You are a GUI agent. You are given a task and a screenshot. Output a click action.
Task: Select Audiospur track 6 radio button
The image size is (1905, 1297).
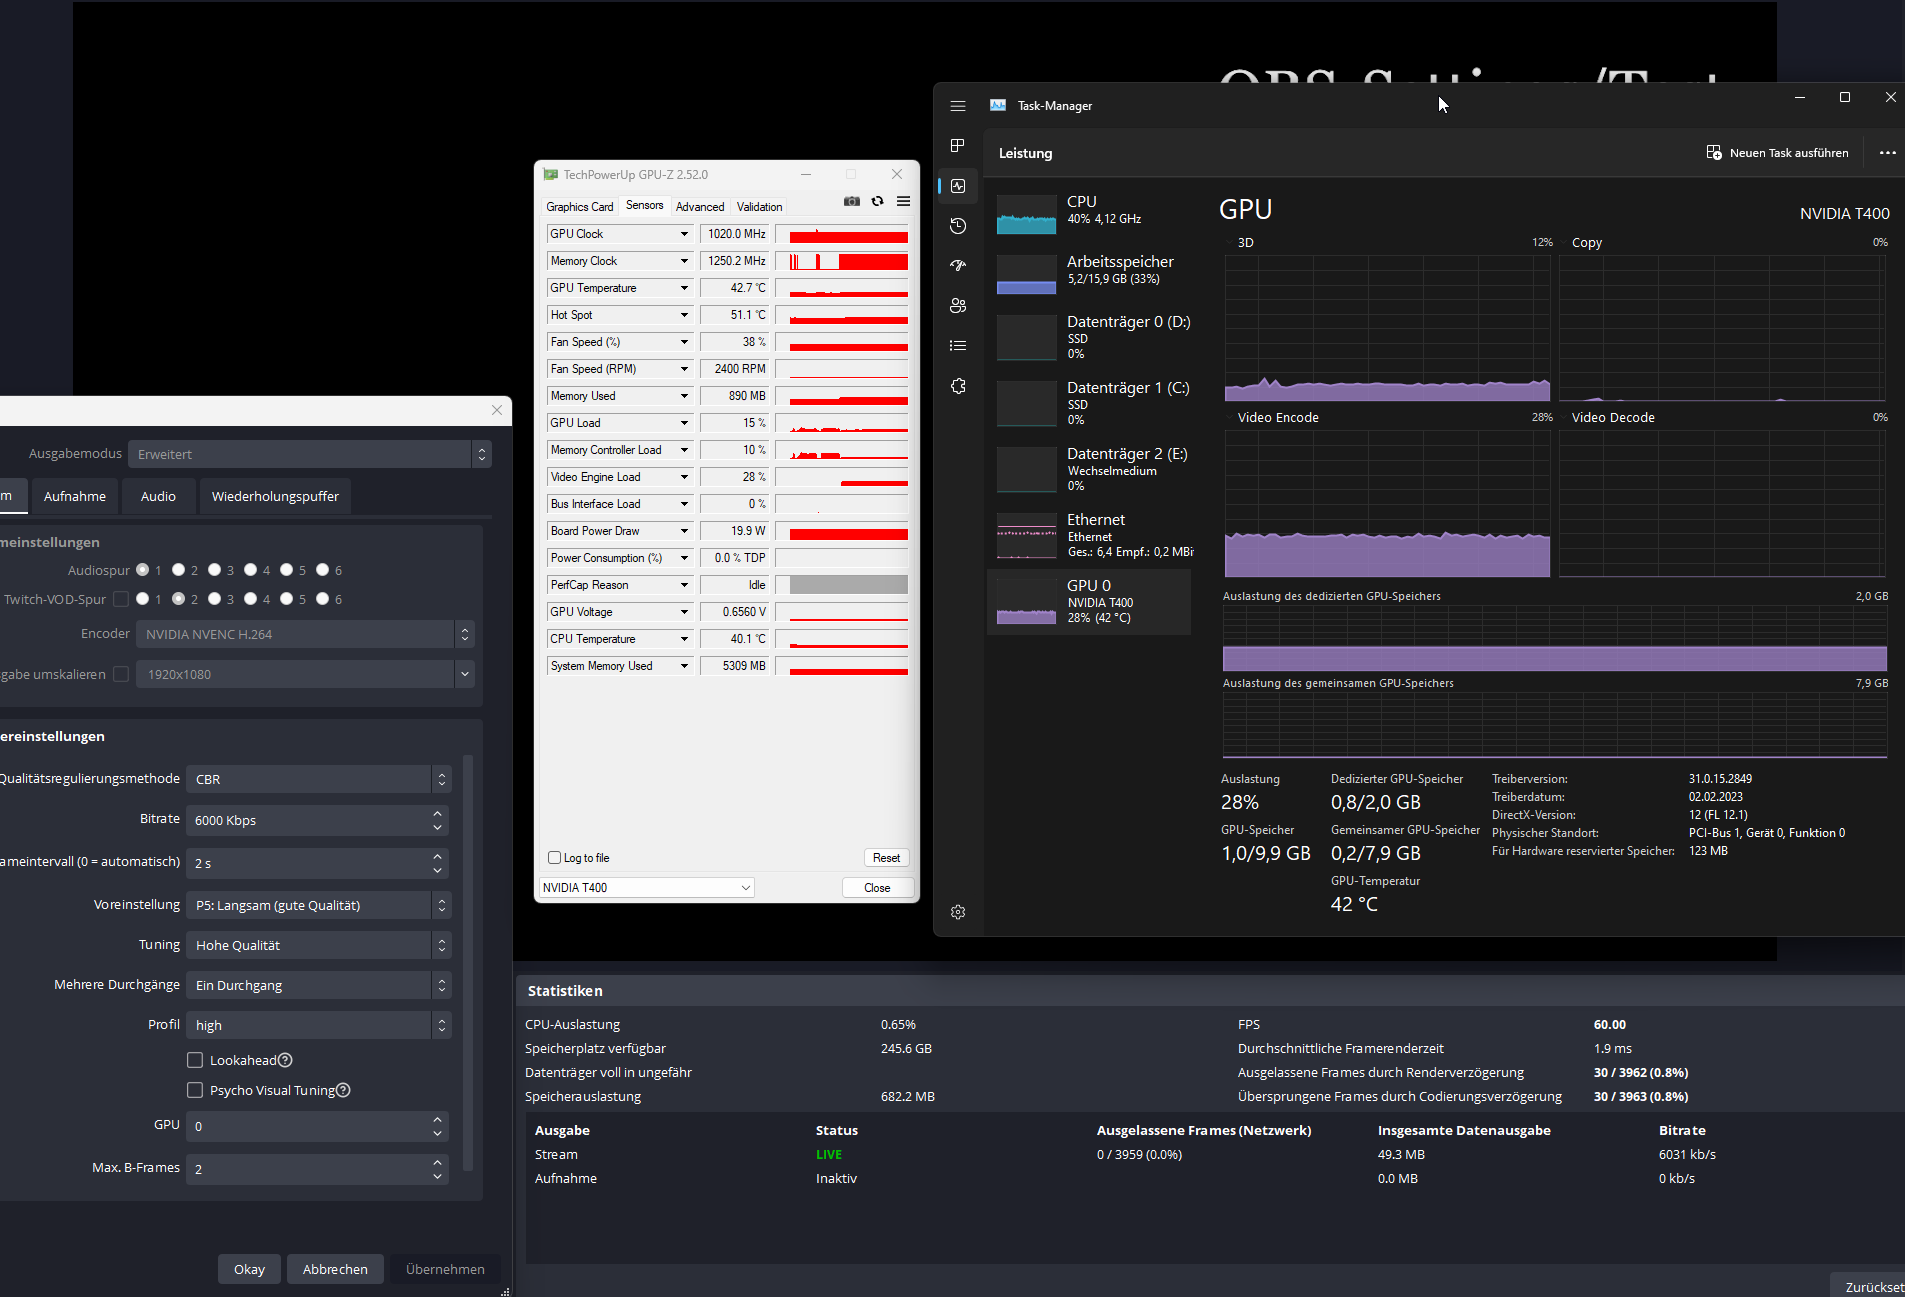click(322, 570)
